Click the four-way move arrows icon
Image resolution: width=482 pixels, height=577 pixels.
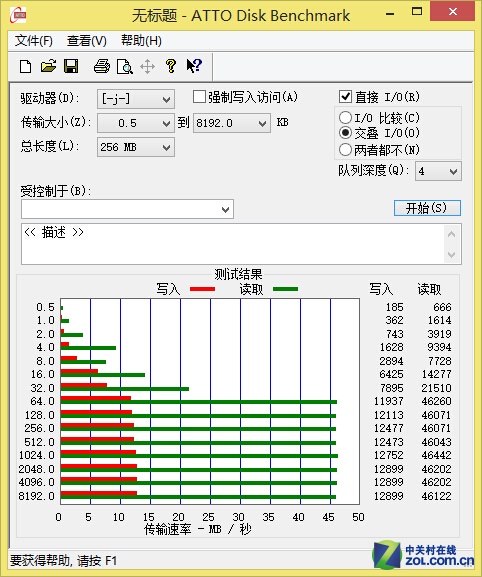coord(147,67)
